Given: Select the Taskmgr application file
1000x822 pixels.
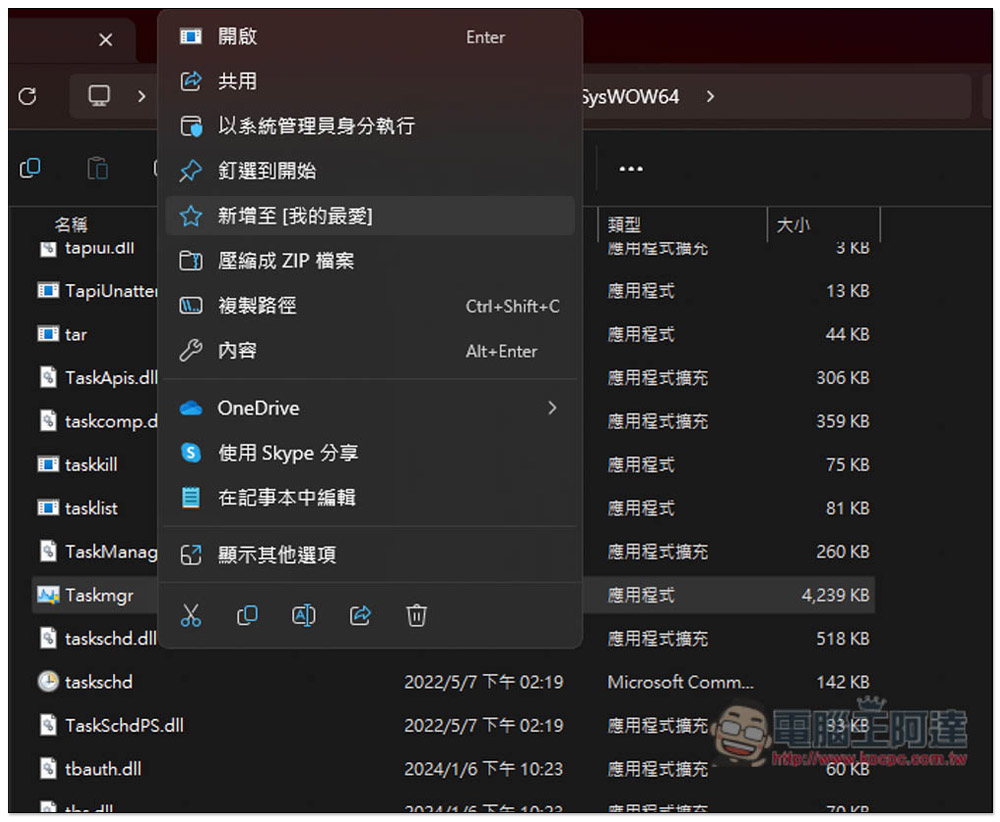Looking at the screenshot, I should (x=453, y=596).
